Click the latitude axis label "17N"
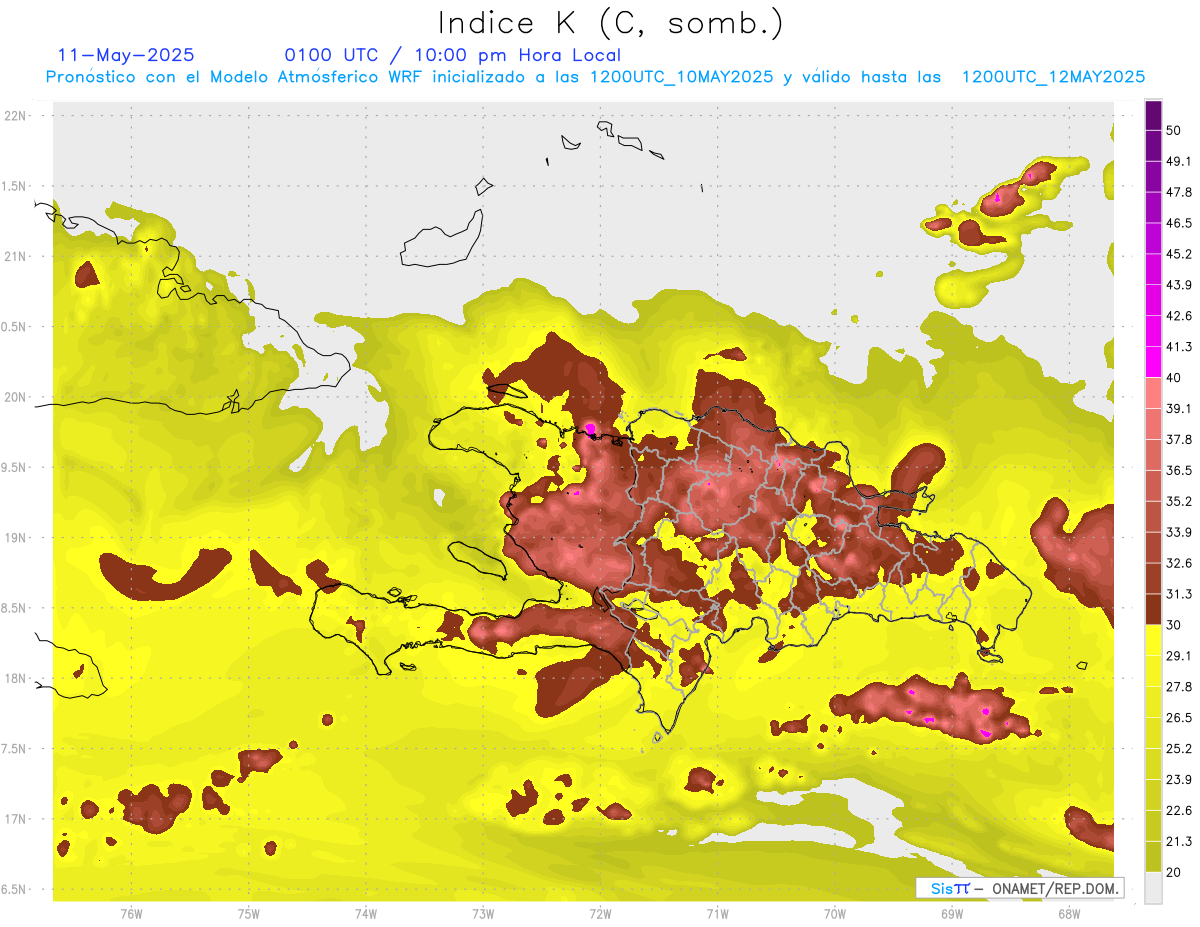The image size is (1200, 927). tap(15, 819)
